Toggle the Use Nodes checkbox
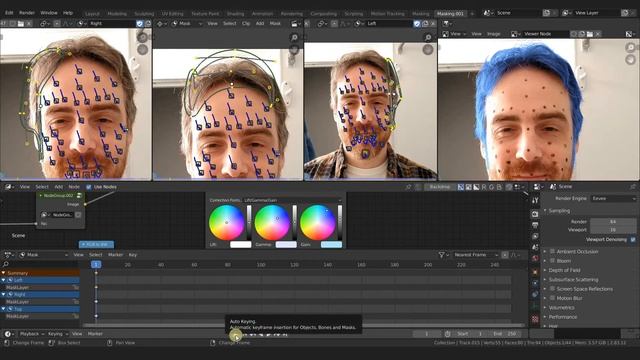640x360 pixels. pos(89,187)
